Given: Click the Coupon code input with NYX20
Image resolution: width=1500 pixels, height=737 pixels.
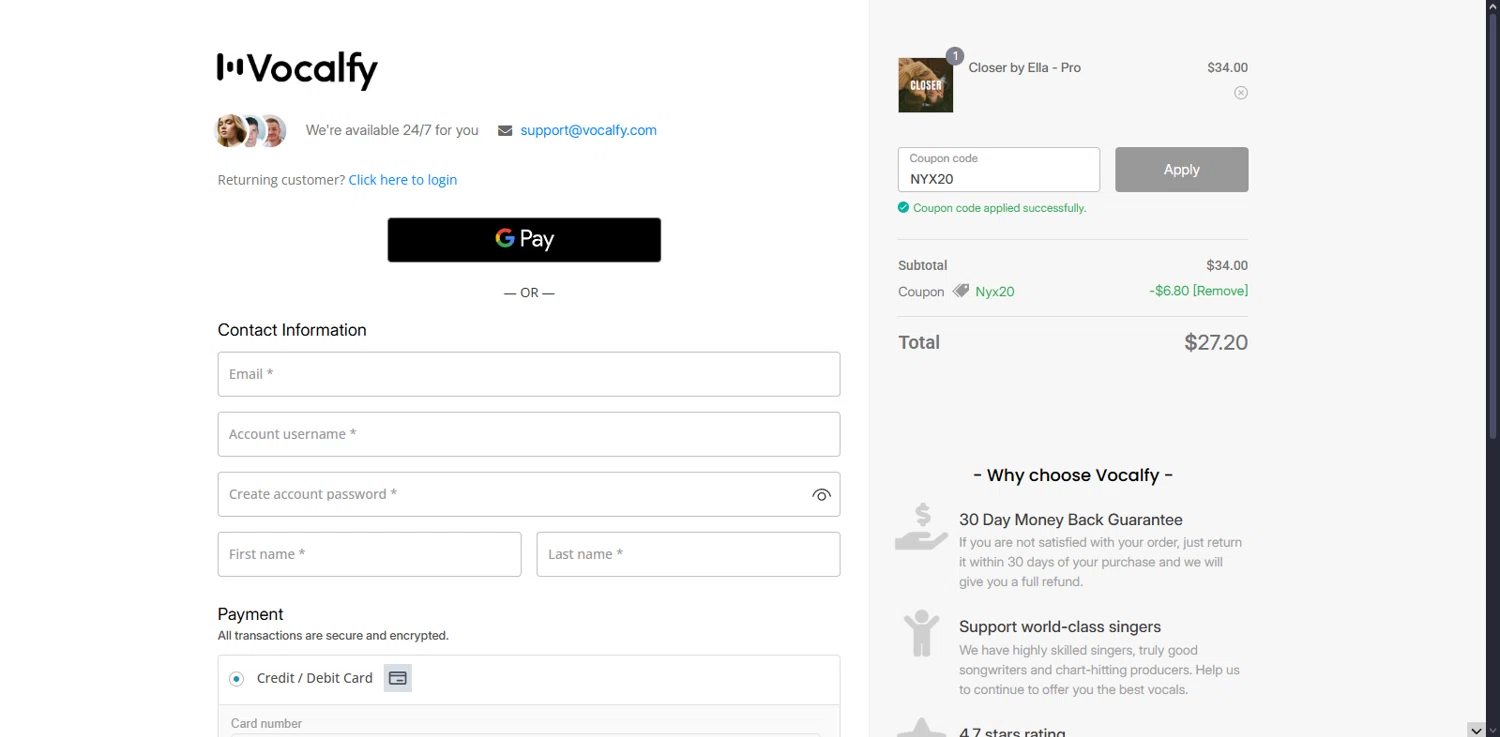Looking at the screenshot, I should [x=999, y=170].
